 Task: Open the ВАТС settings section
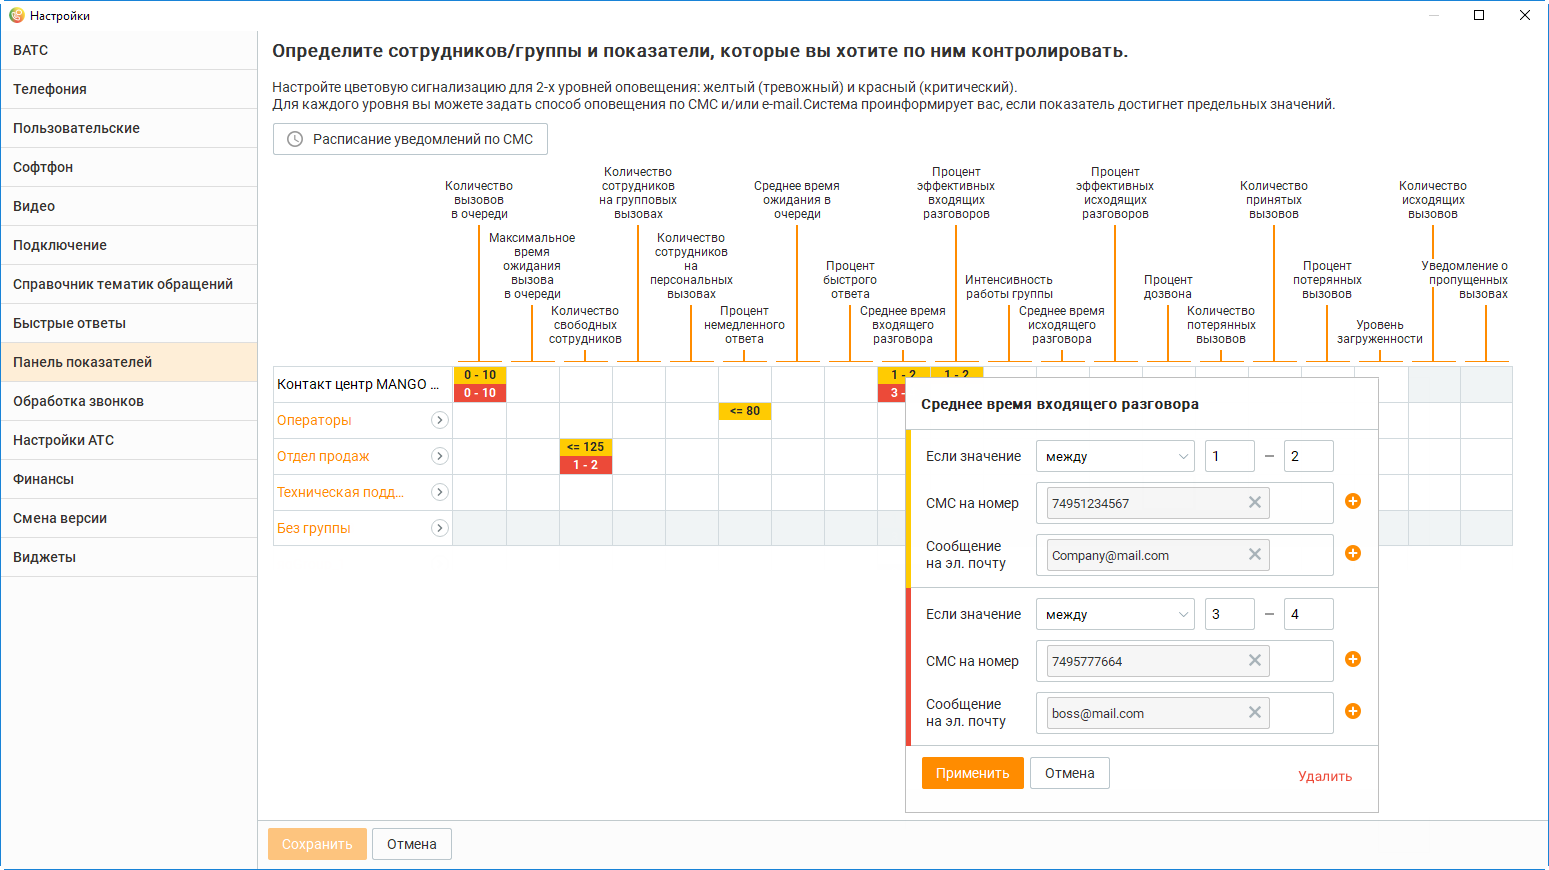click(129, 50)
